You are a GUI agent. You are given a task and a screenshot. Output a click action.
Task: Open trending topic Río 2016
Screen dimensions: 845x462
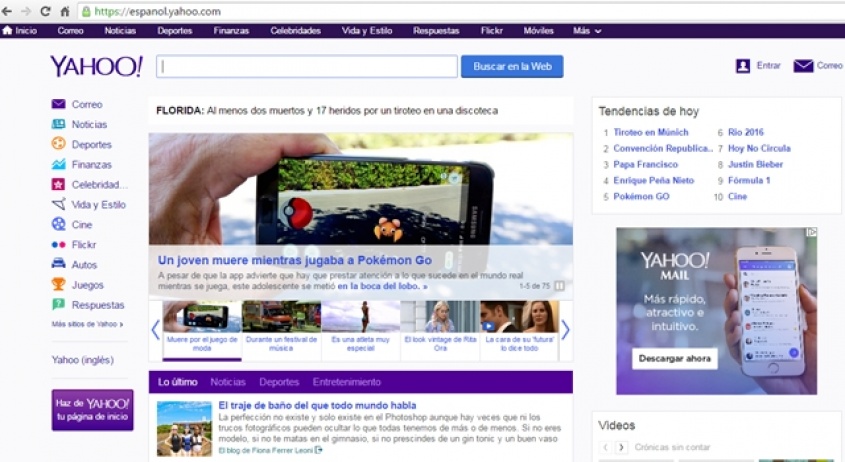[745, 132]
